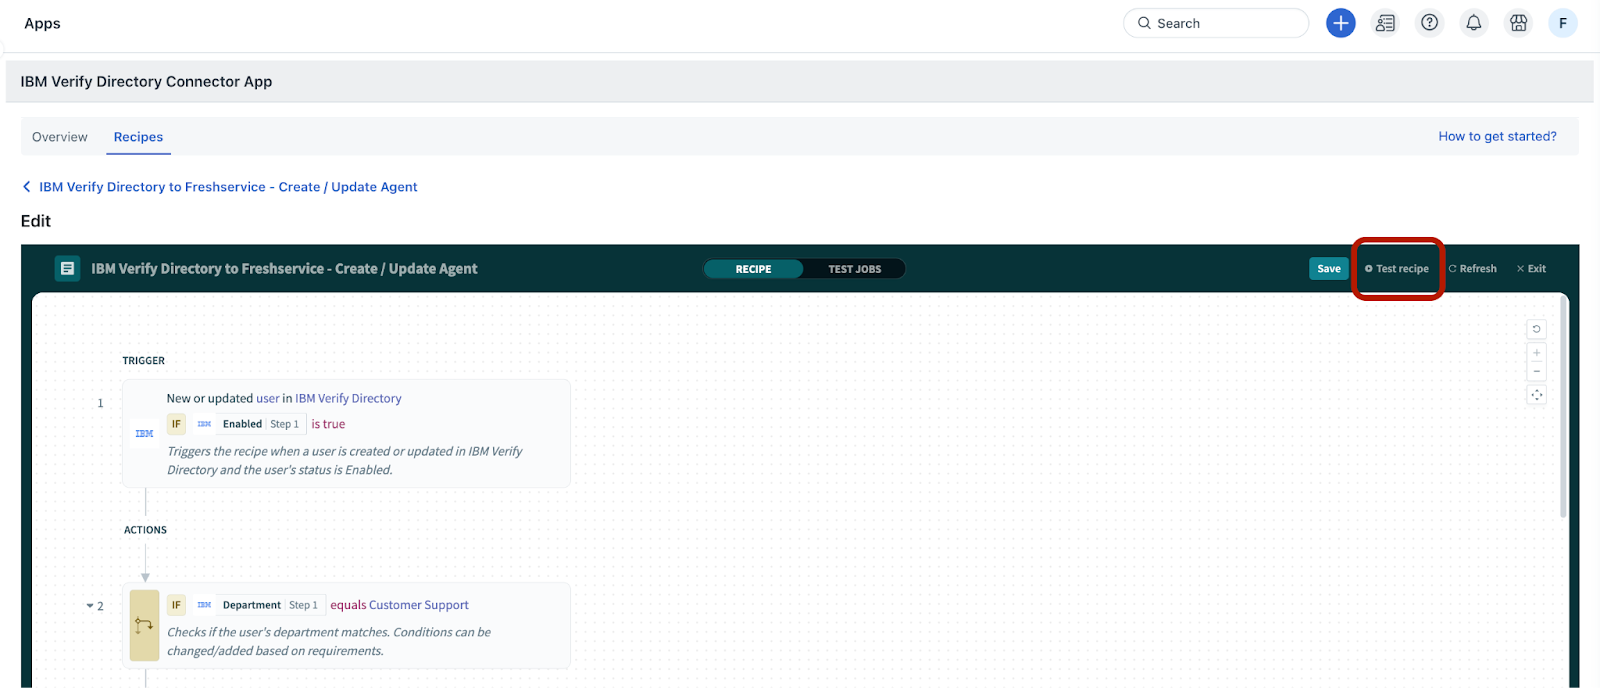Open the How to get started link

[x=1497, y=136]
